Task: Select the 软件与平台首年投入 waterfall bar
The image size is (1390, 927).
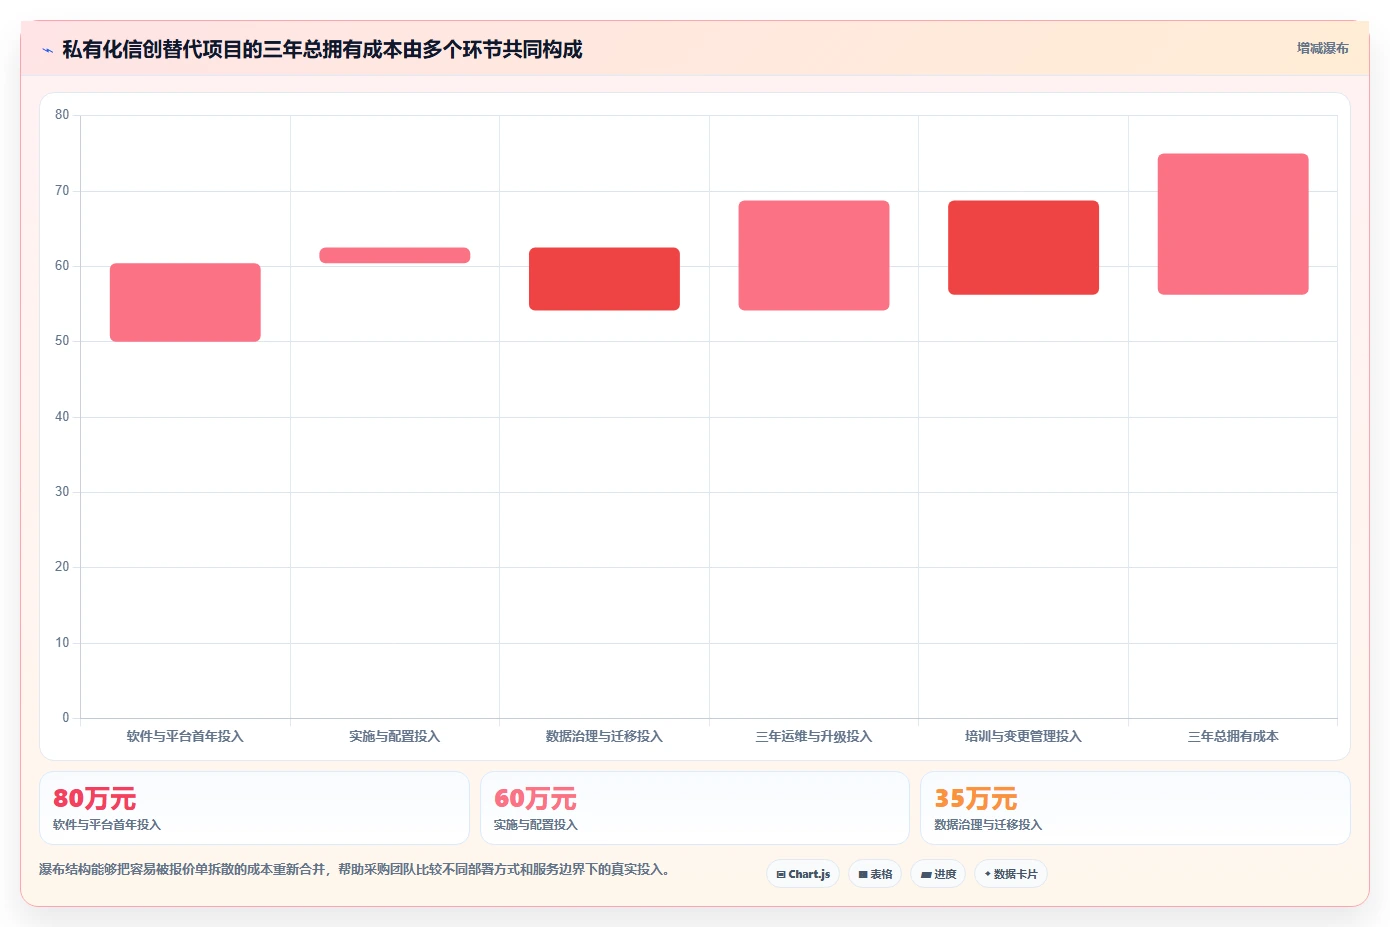Action: pos(185,302)
